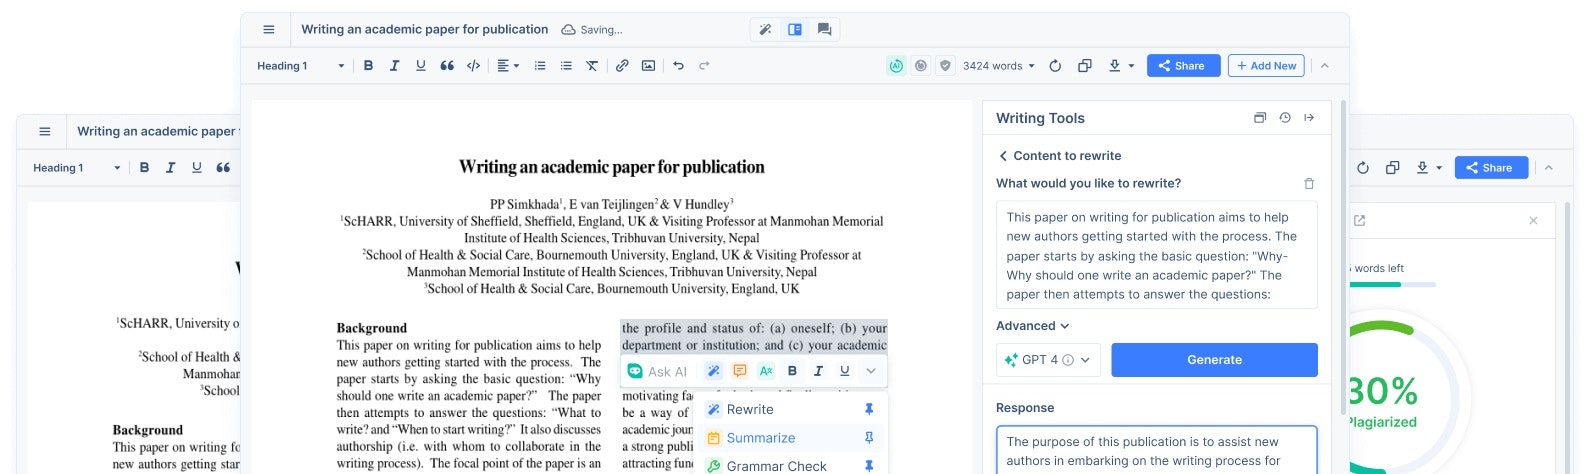Click the rewrite content text box
Viewport: 1590px width, 474px height.
pos(1156,255)
